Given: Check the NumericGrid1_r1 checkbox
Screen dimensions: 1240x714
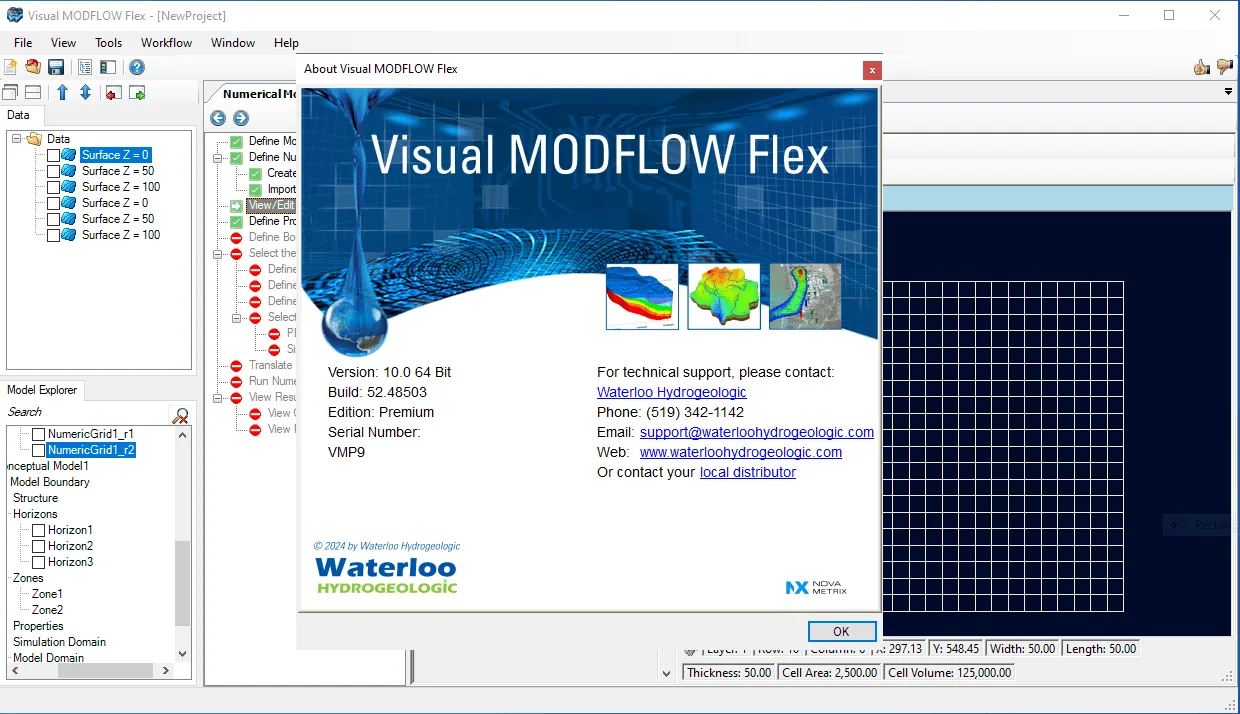Looking at the screenshot, I should coord(38,434).
